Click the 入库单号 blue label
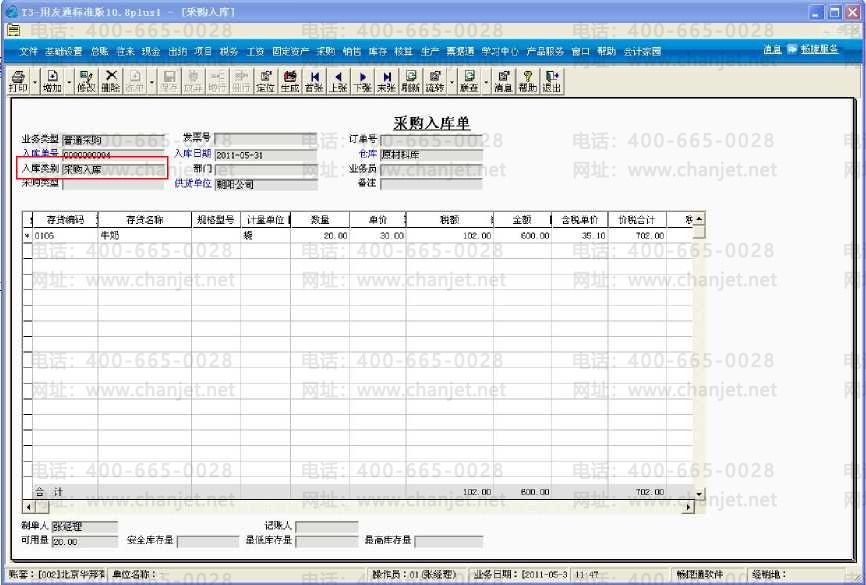Image resolution: width=866 pixels, height=585 pixels. [40, 153]
